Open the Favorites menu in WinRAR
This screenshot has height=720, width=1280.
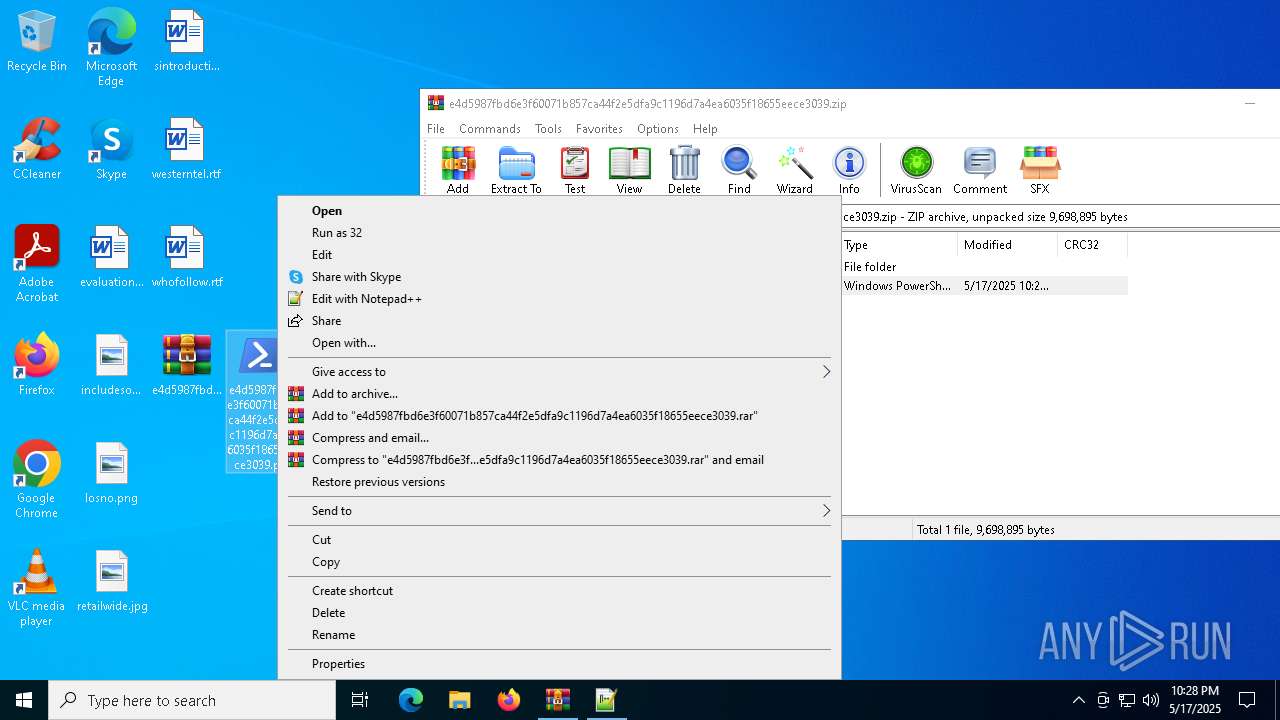[x=599, y=129]
